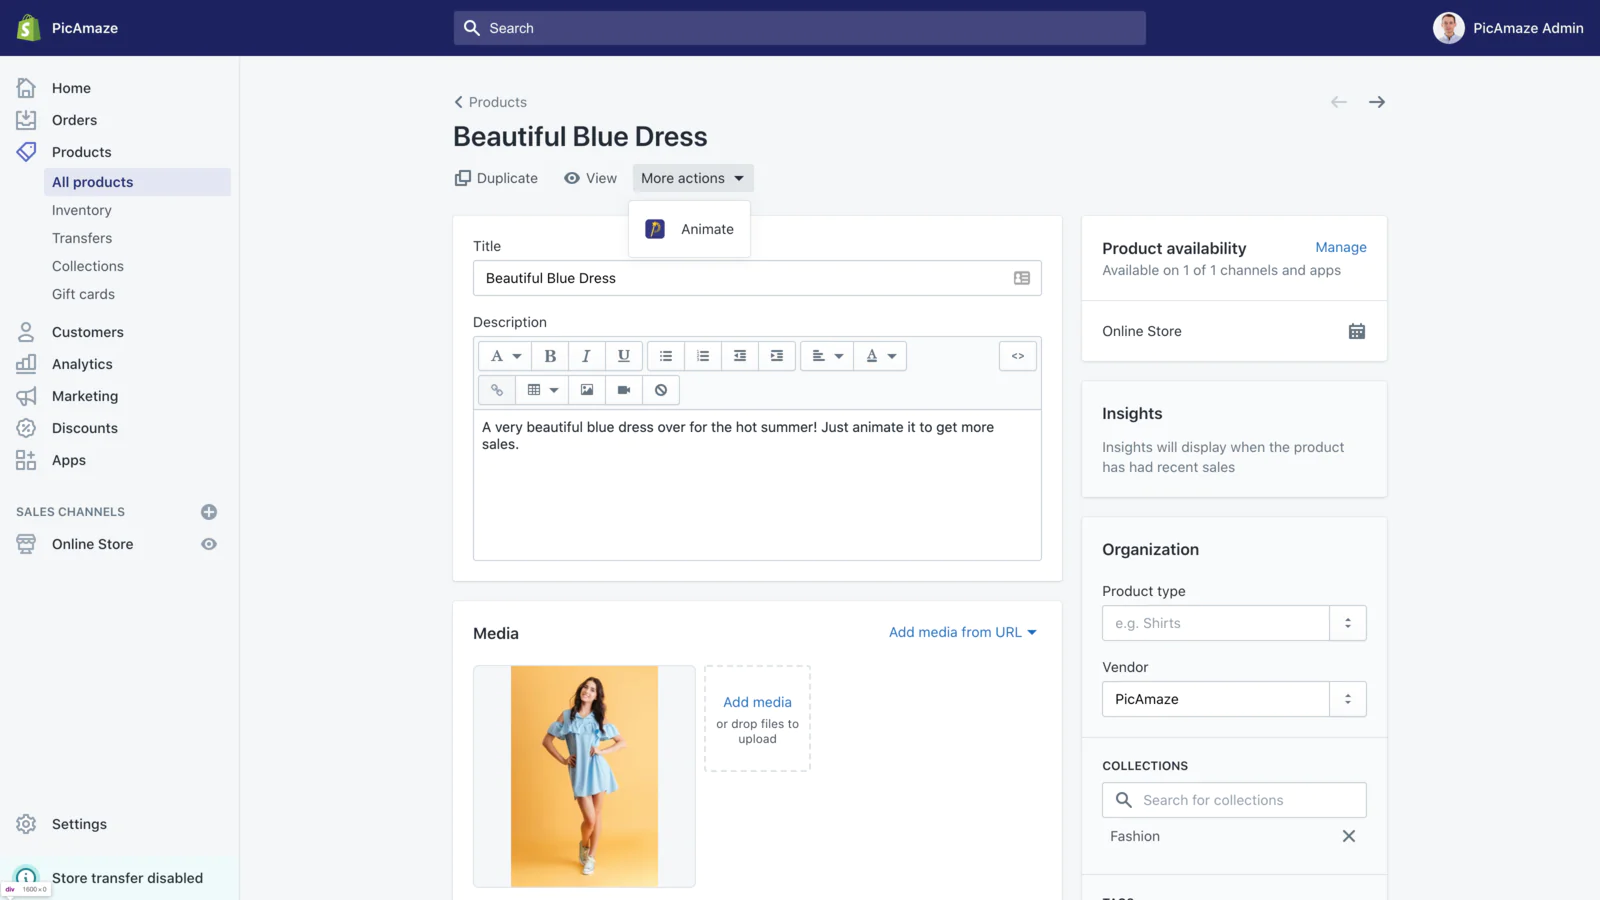Image resolution: width=1600 pixels, height=900 pixels.
Task: Toggle underline formatting
Action: coord(623,356)
